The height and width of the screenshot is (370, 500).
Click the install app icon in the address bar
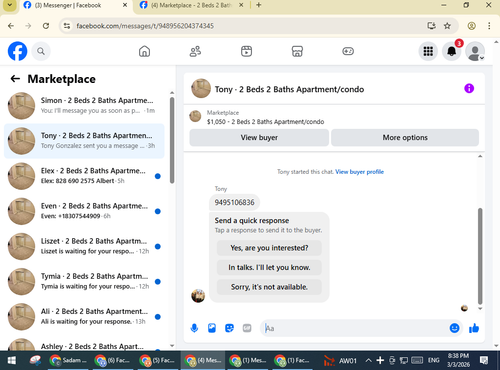pyautogui.click(x=432, y=26)
